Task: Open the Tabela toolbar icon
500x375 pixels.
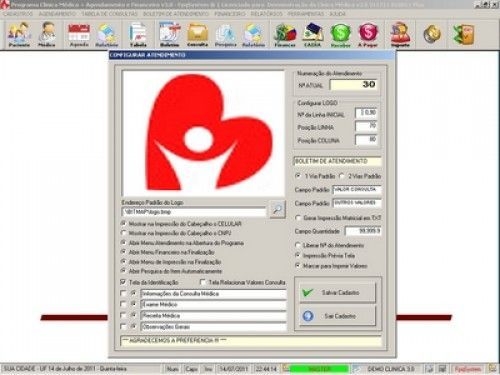Action: pos(138,34)
